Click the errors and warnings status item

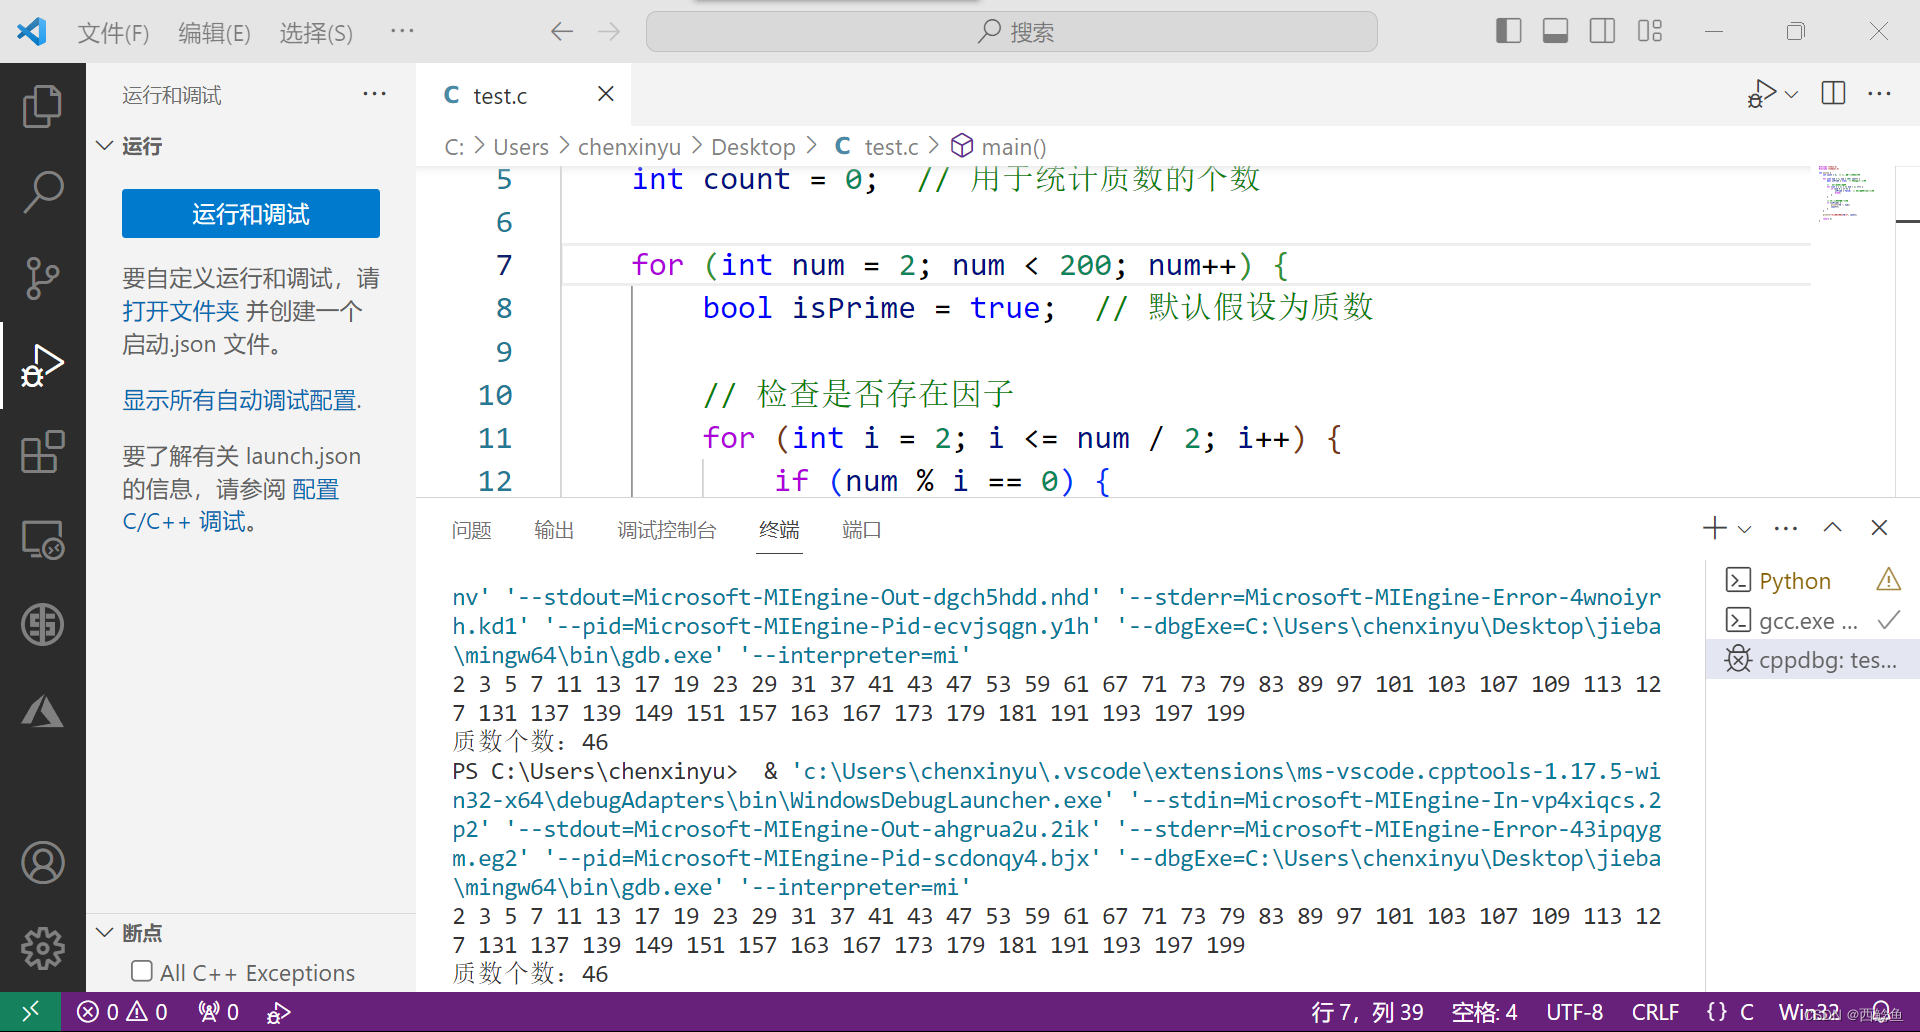tap(122, 1012)
